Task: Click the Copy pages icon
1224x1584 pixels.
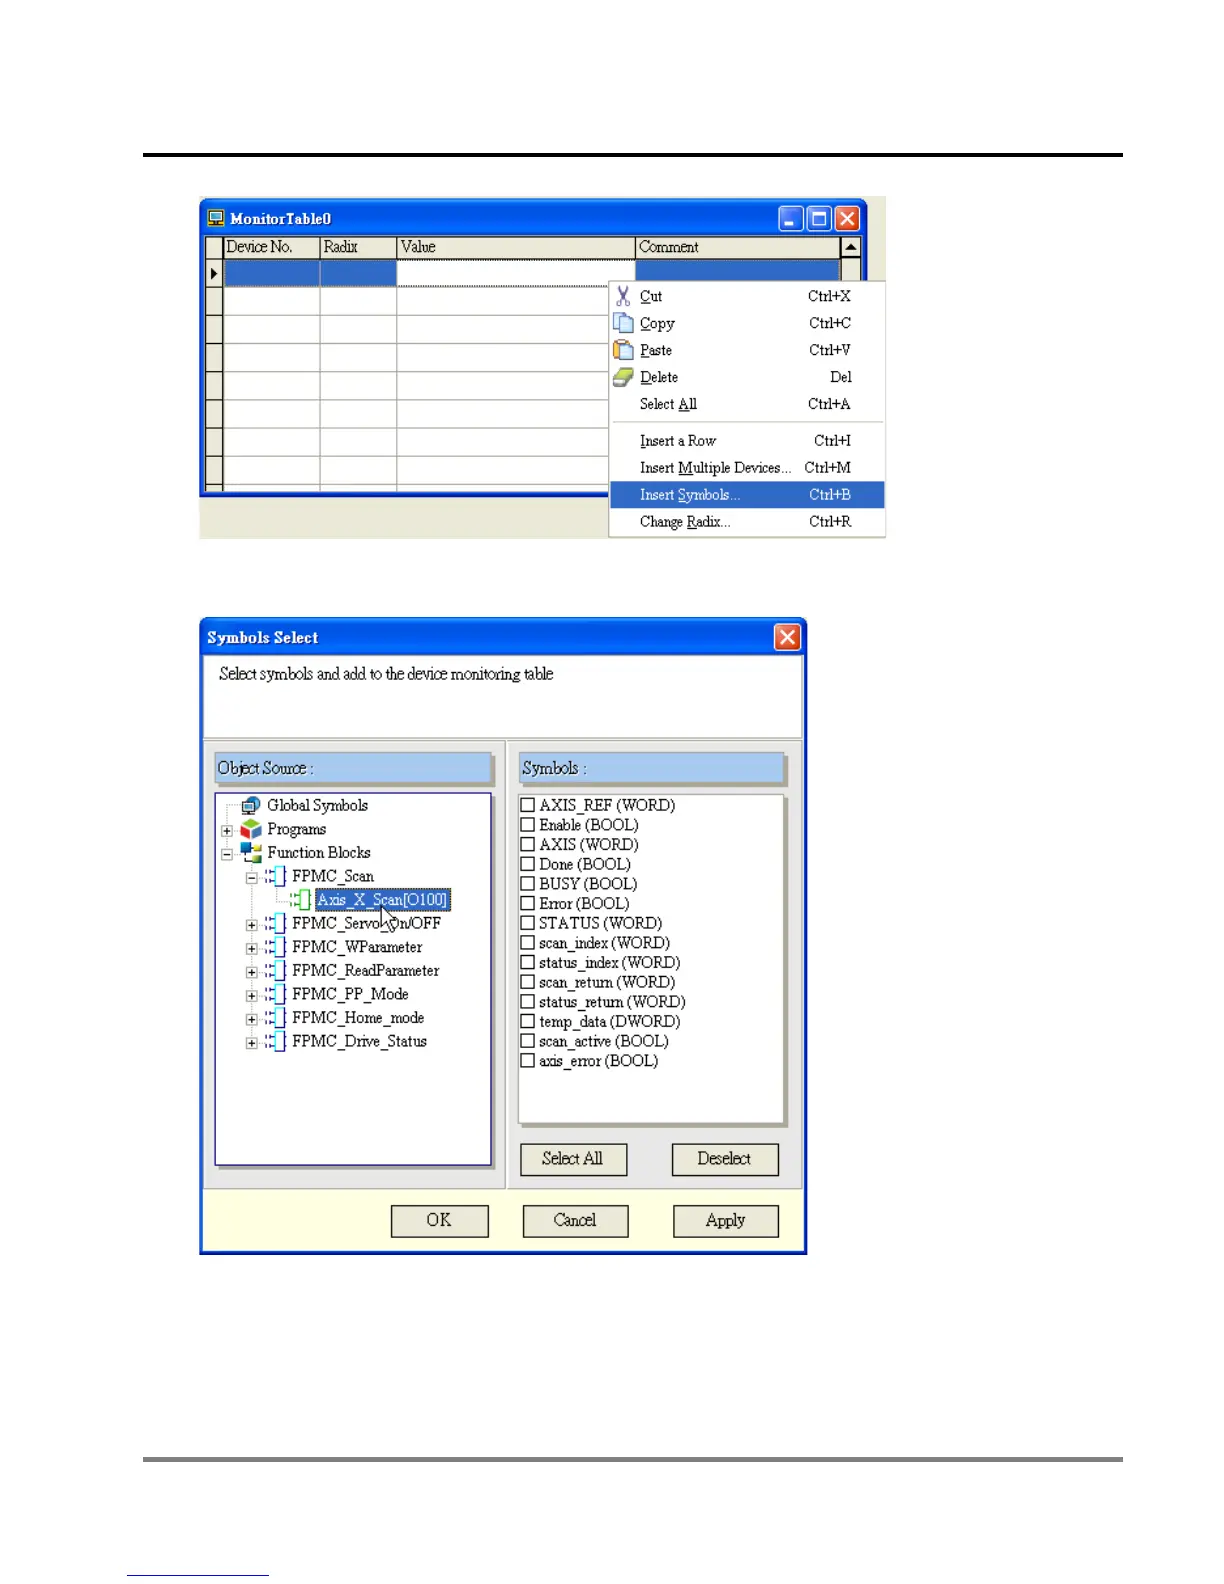Action: (x=623, y=323)
